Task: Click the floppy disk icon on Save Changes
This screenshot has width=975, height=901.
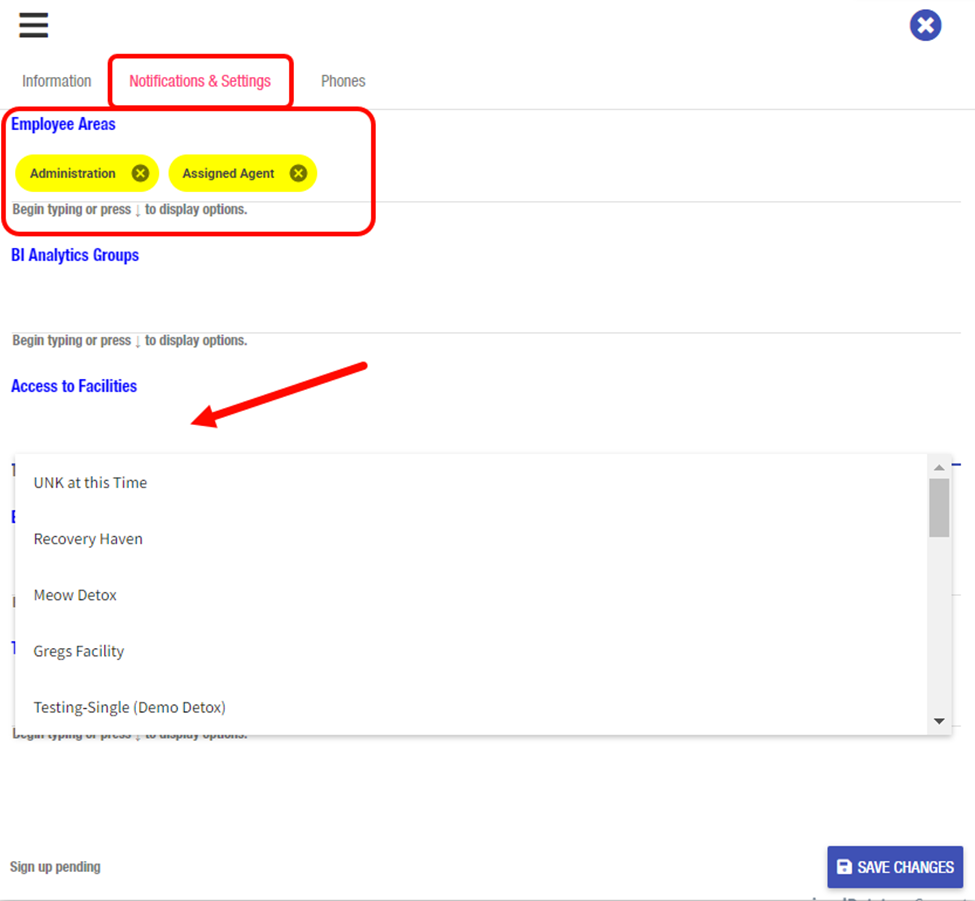Action: click(844, 867)
